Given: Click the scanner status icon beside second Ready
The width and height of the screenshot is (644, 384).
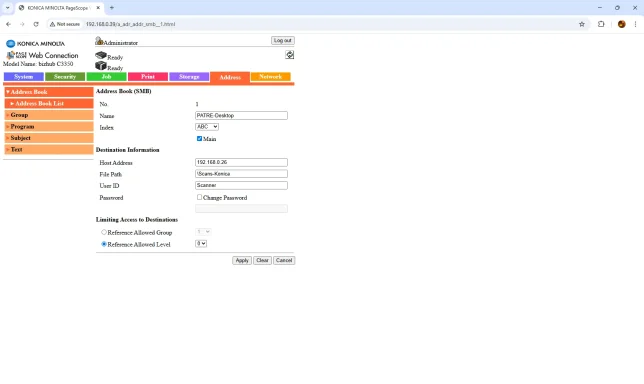Looking at the screenshot, I should (x=101, y=66).
